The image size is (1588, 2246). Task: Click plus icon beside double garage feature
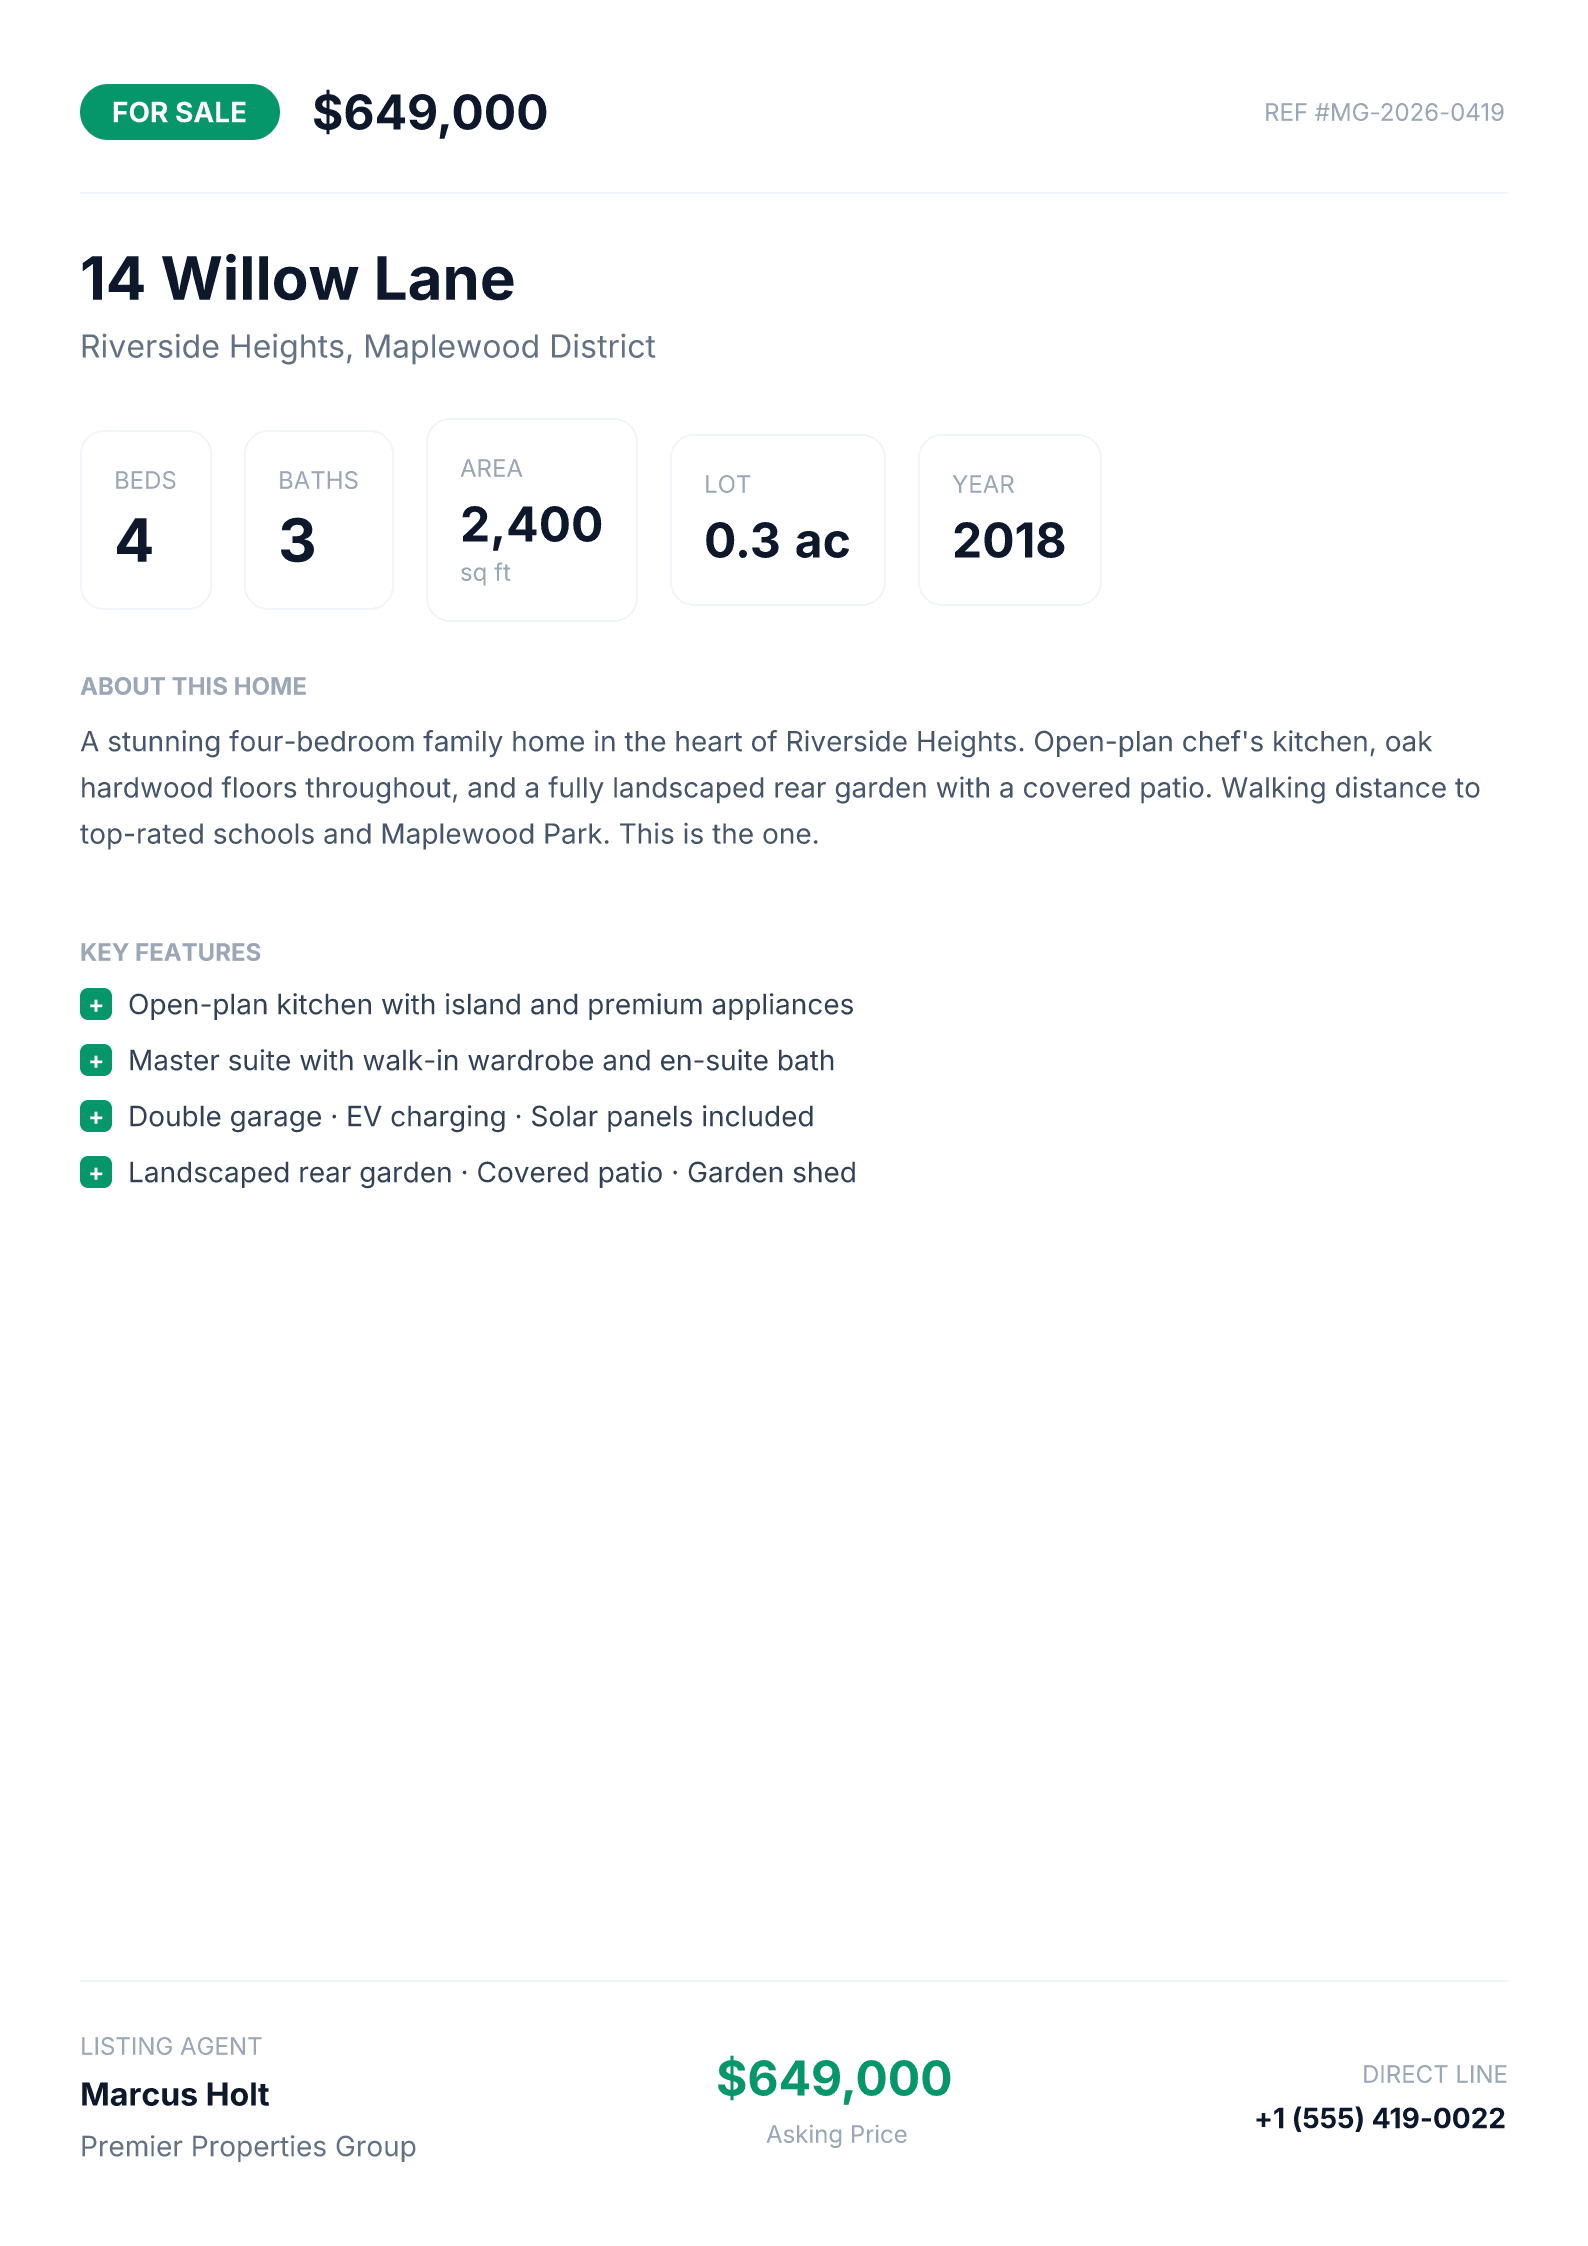(96, 1117)
